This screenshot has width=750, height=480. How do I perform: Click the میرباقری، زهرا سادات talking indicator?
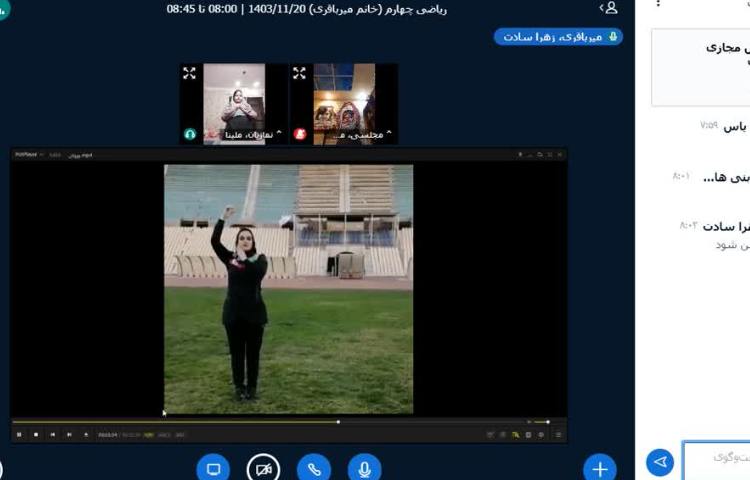558,37
